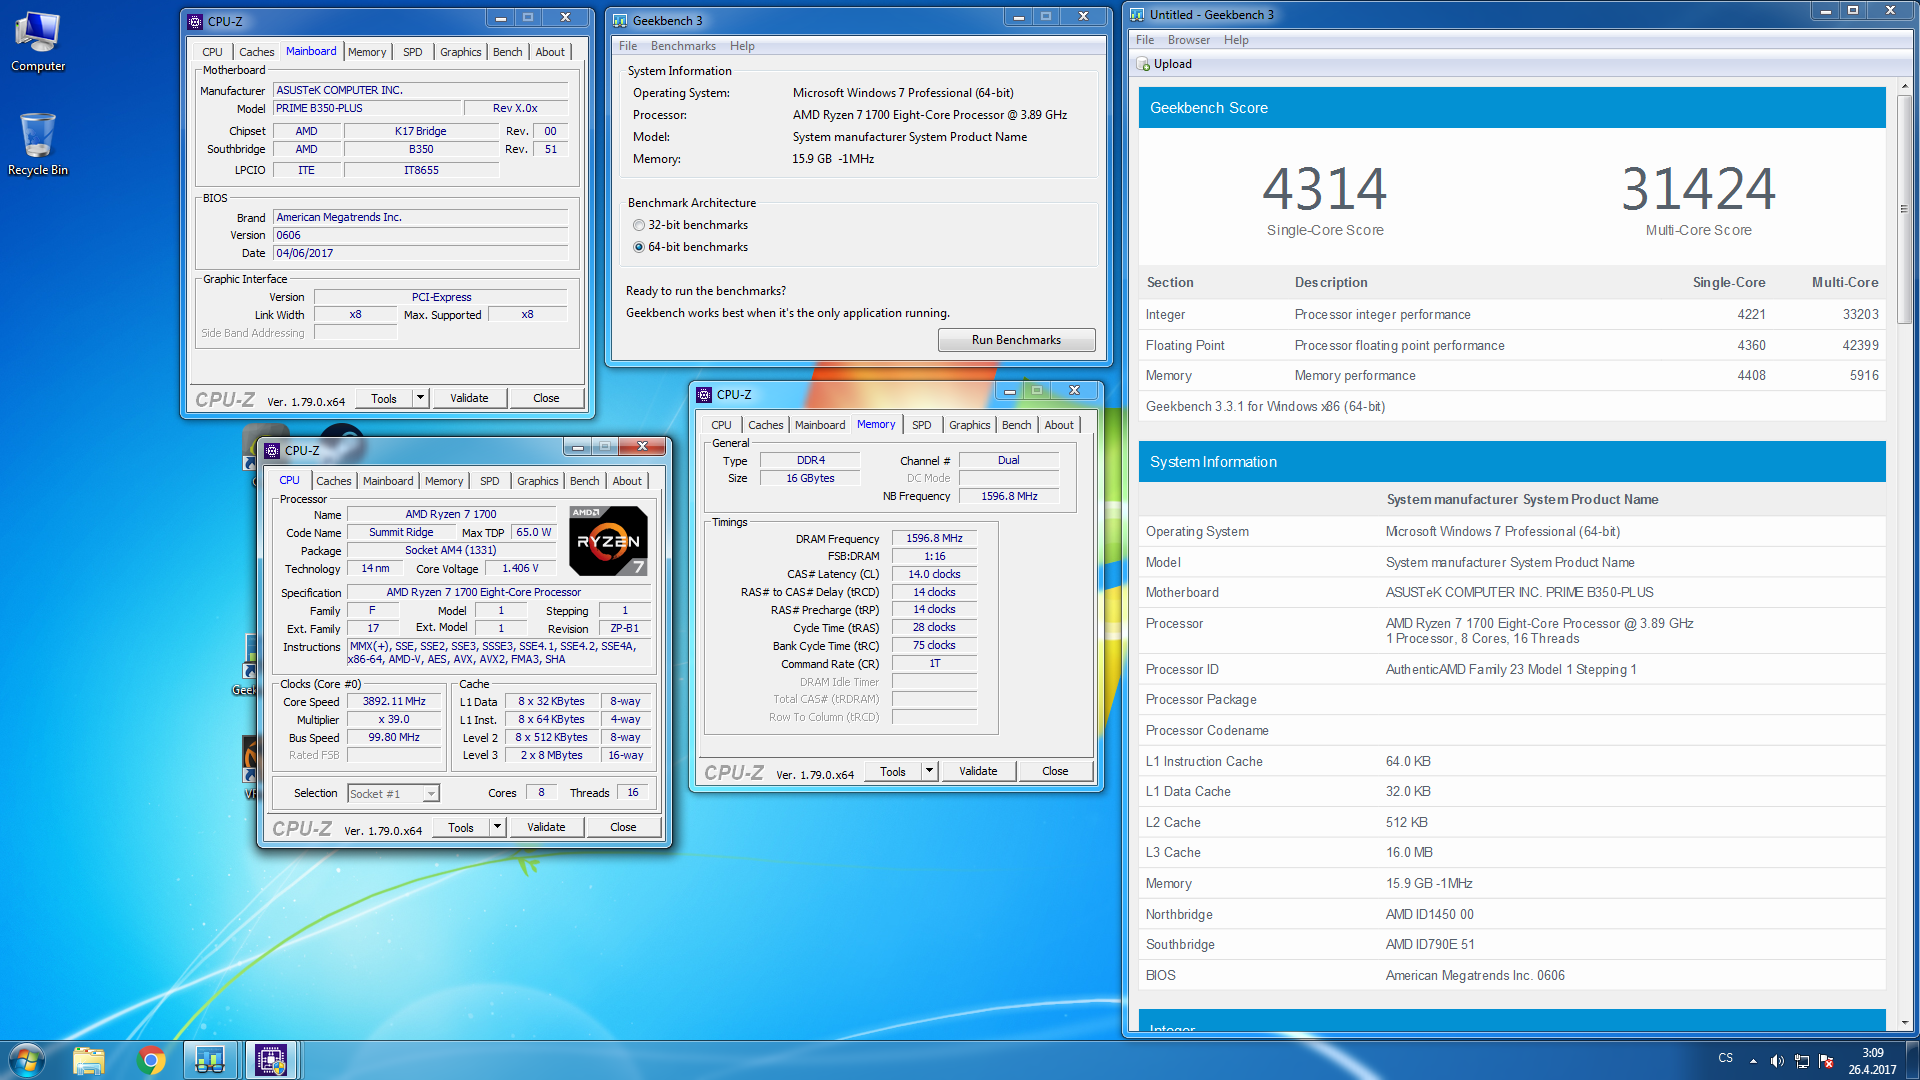Click the Windows Start orb
Viewport: 1920px width, 1080px height.
click(26, 1060)
